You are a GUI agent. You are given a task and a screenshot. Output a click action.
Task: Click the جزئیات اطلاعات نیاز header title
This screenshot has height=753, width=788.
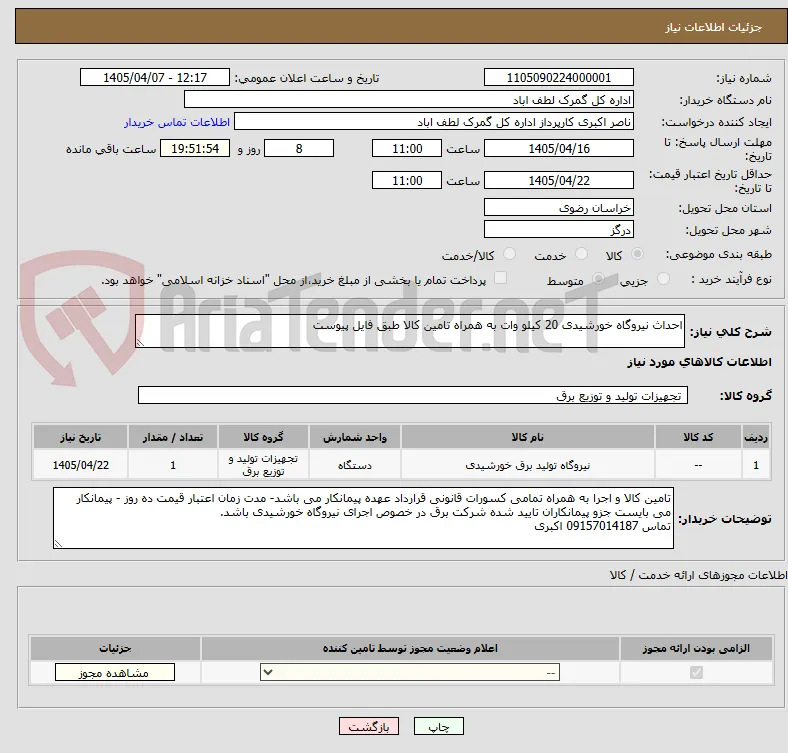coord(713,27)
